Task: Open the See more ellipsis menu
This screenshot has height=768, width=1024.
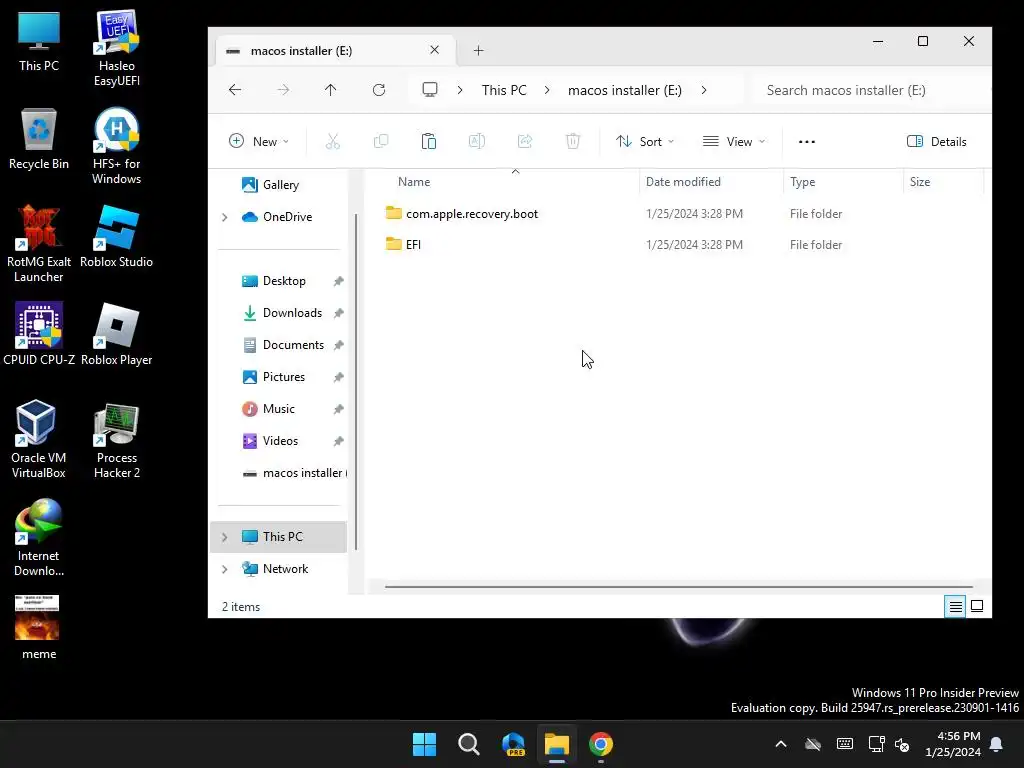Action: pyautogui.click(x=807, y=141)
